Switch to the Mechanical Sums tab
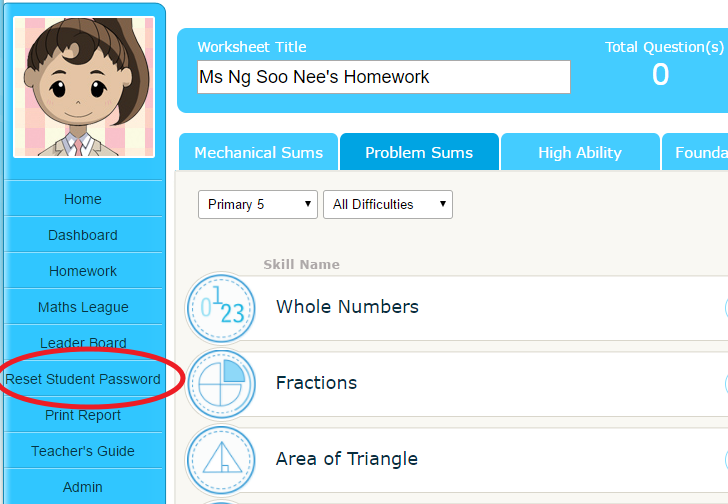The height and width of the screenshot is (504, 728). pos(259,152)
